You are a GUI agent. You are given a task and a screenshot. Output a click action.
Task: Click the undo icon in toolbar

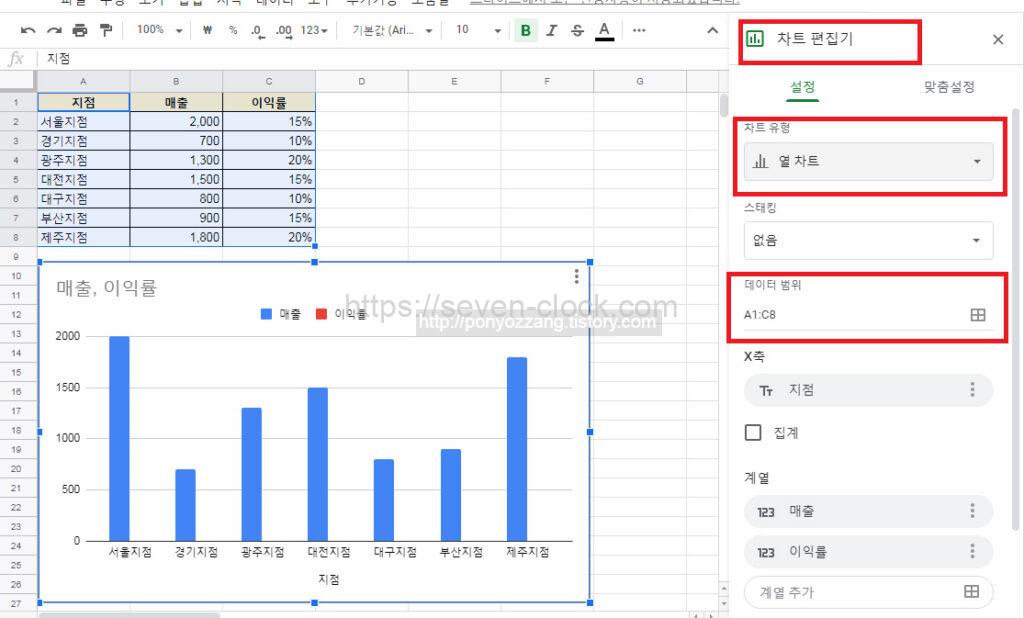(x=28, y=31)
